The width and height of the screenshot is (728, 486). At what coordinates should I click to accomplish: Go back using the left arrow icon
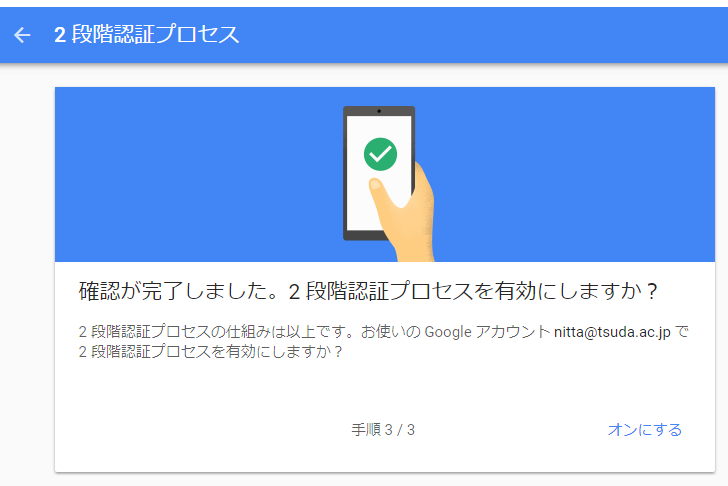(22, 35)
